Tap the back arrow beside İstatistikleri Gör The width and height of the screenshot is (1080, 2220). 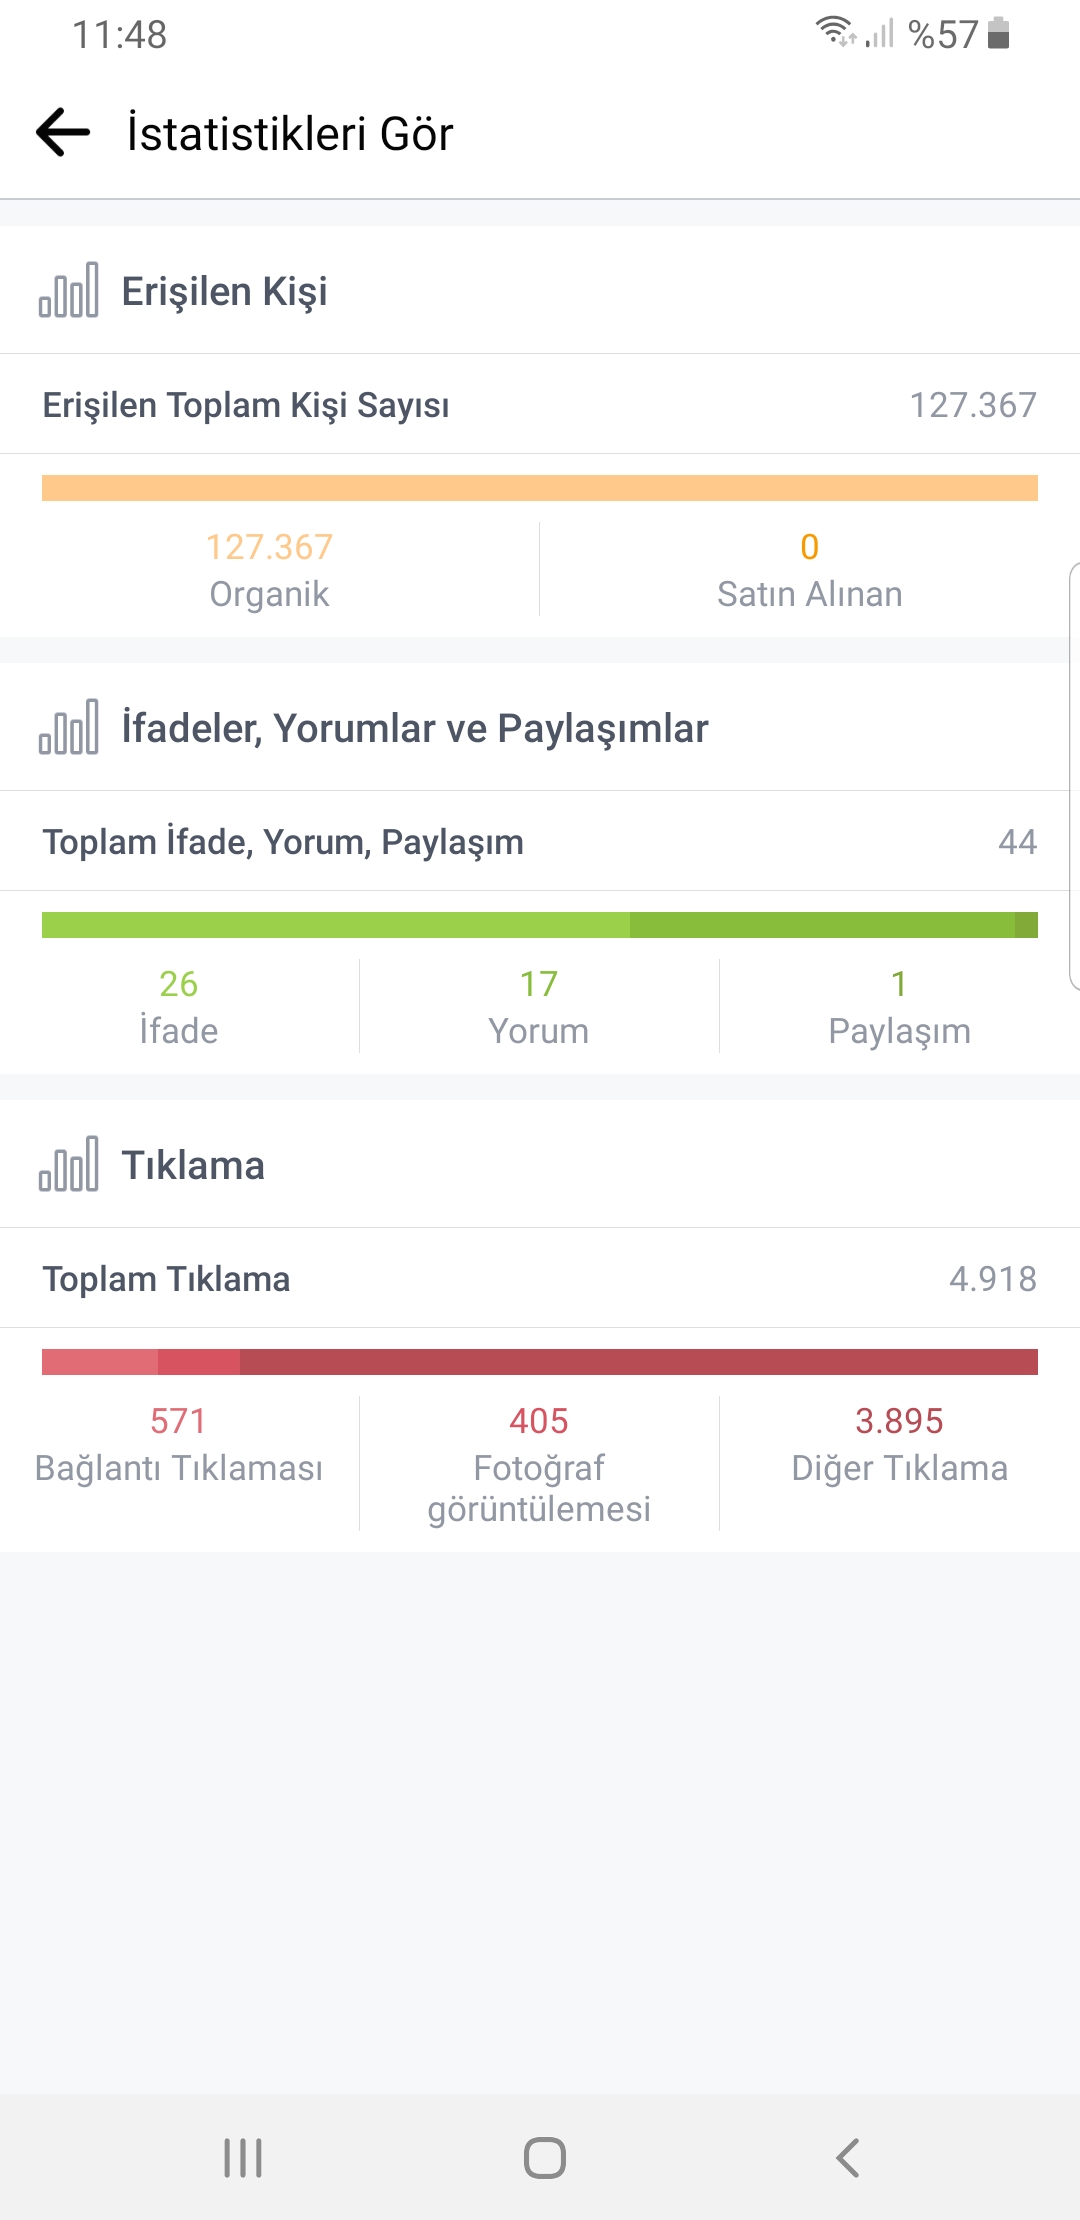point(63,132)
